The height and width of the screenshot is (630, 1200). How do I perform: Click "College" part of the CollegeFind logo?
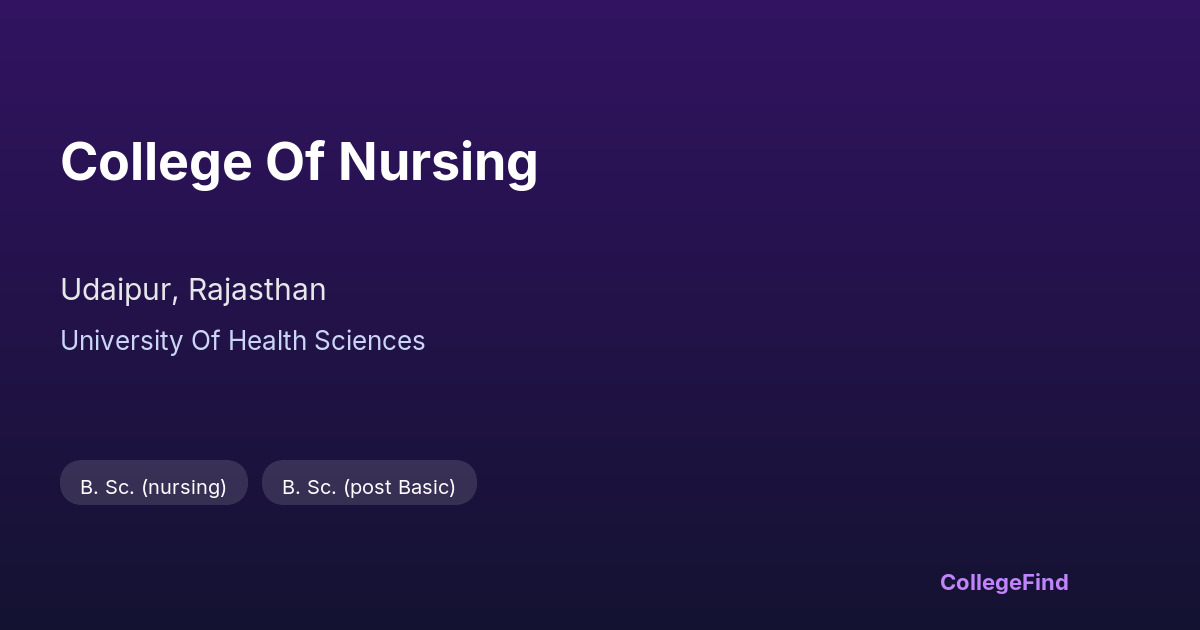coord(981,582)
